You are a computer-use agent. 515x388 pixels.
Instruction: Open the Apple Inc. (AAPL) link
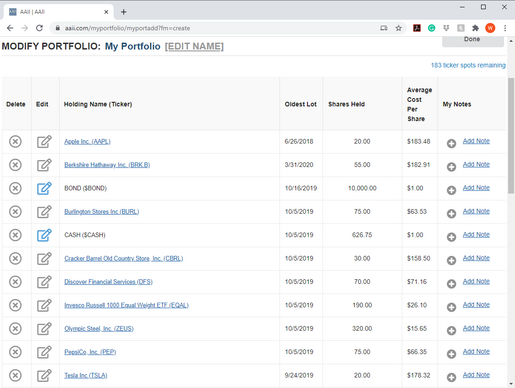pos(87,142)
